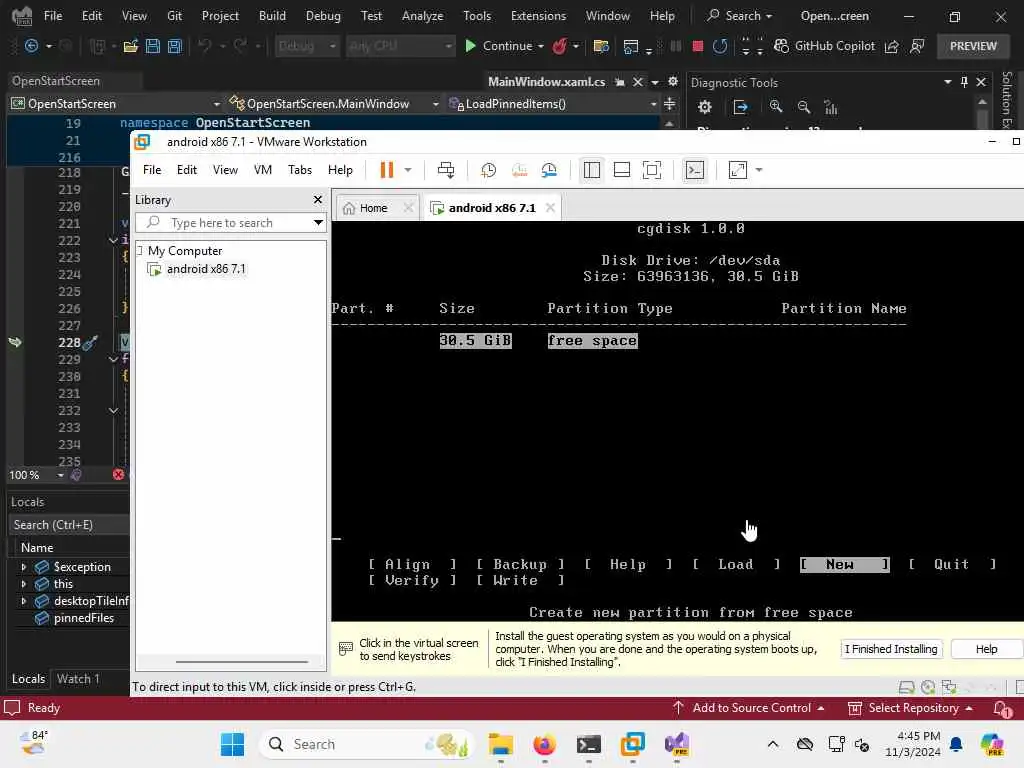Click the Home tab icon in VMware
This screenshot has height=768, width=1024.
point(349,208)
